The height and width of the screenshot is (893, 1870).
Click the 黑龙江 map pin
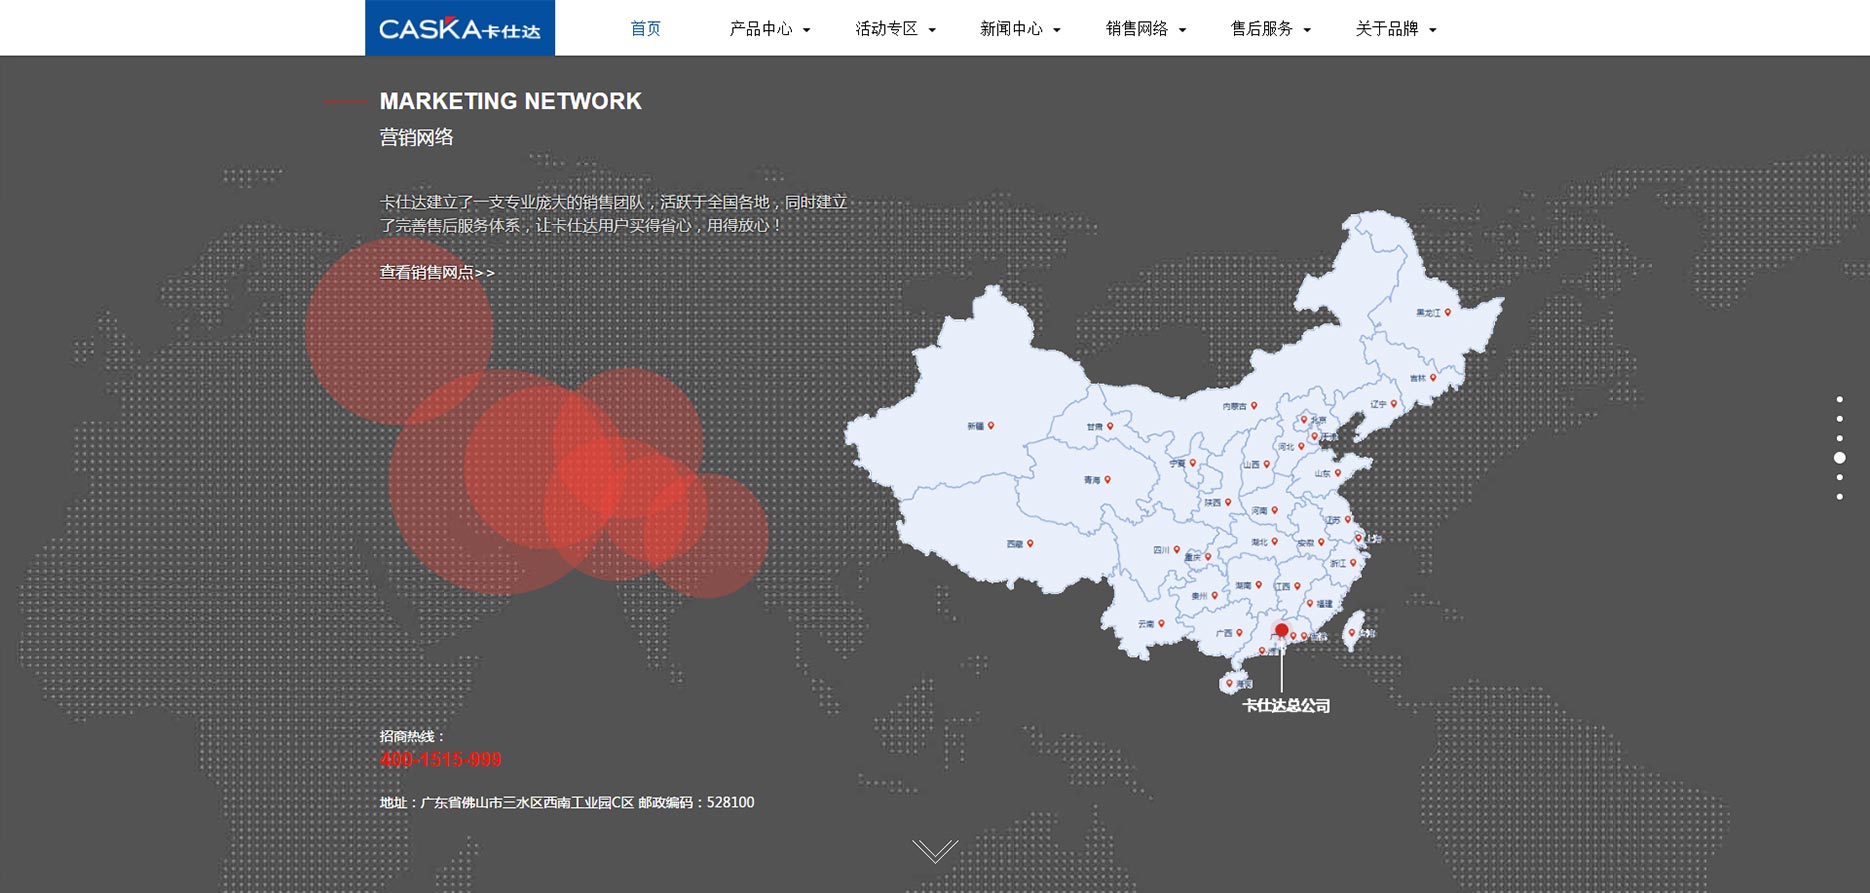pyautogui.click(x=1447, y=313)
